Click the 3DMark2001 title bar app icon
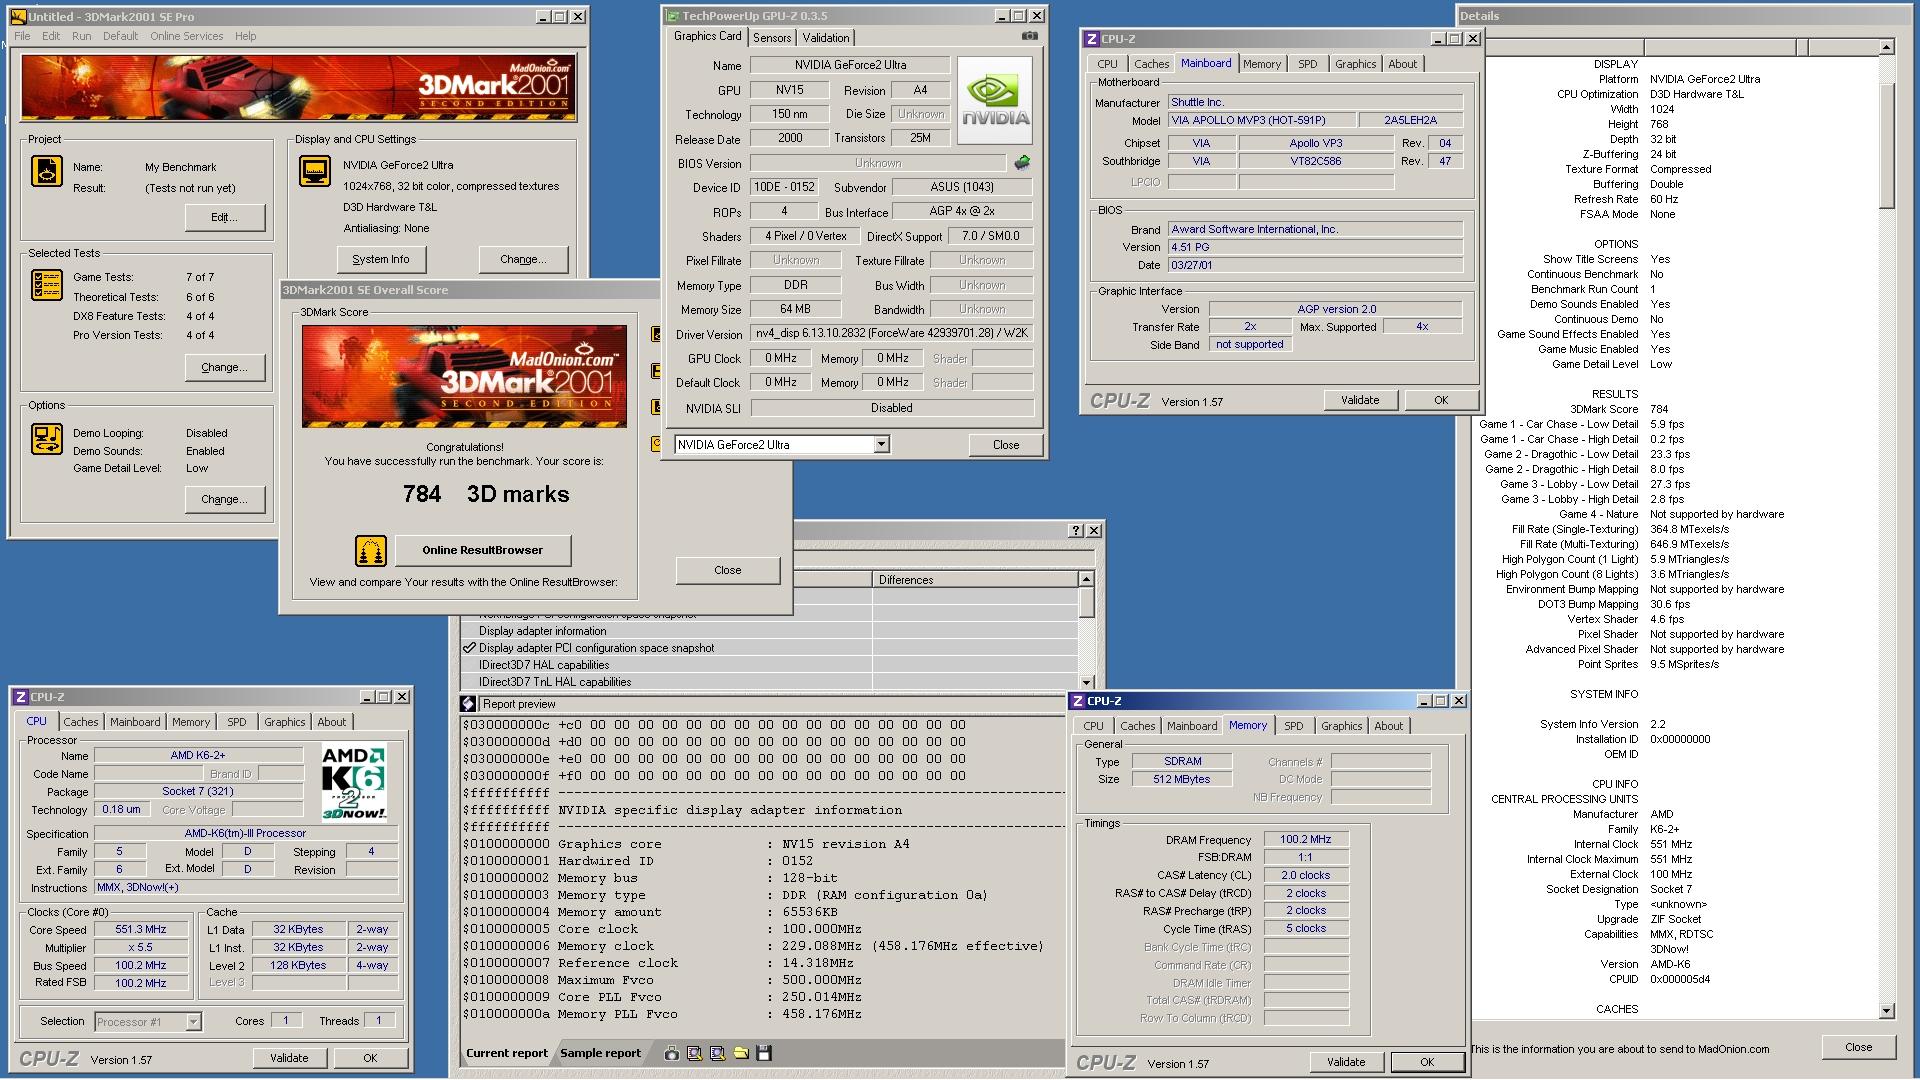The height and width of the screenshot is (1080, 1920). 18,16
